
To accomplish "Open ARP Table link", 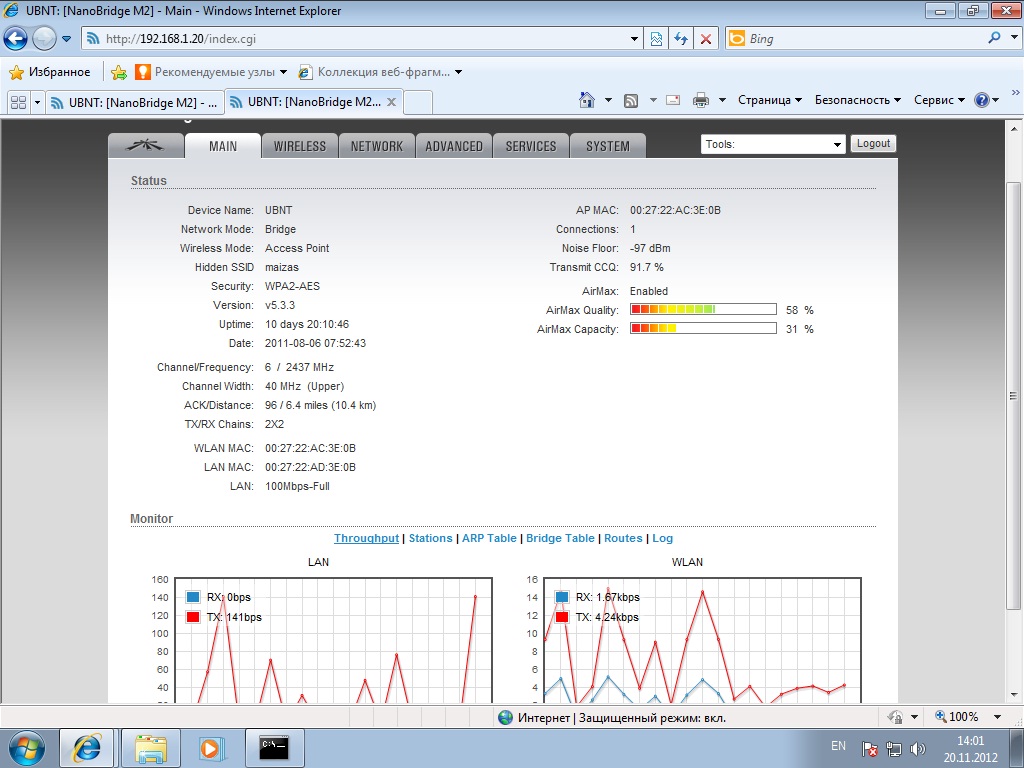I will [489, 538].
